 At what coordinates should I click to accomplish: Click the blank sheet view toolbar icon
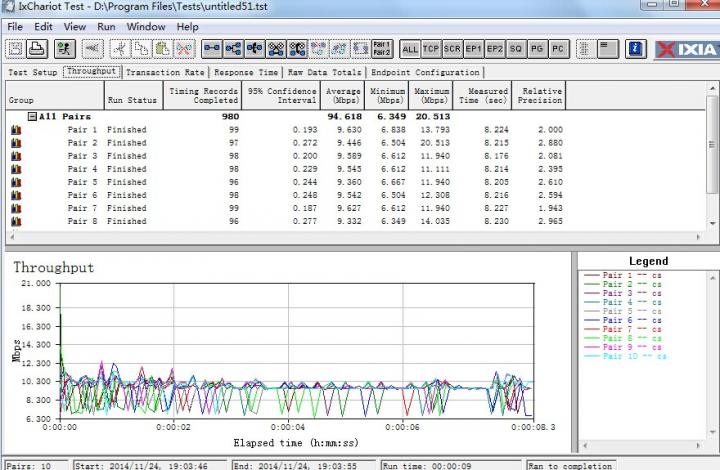coord(608,49)
